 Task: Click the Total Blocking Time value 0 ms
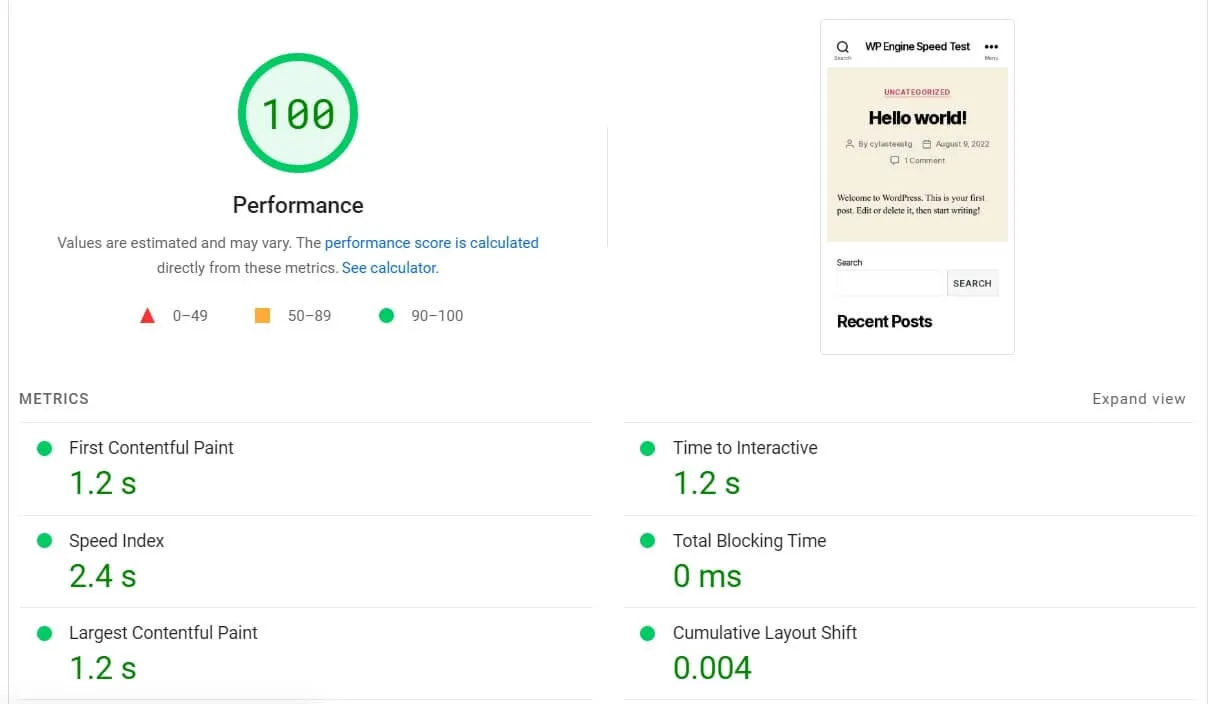[708, 576]
